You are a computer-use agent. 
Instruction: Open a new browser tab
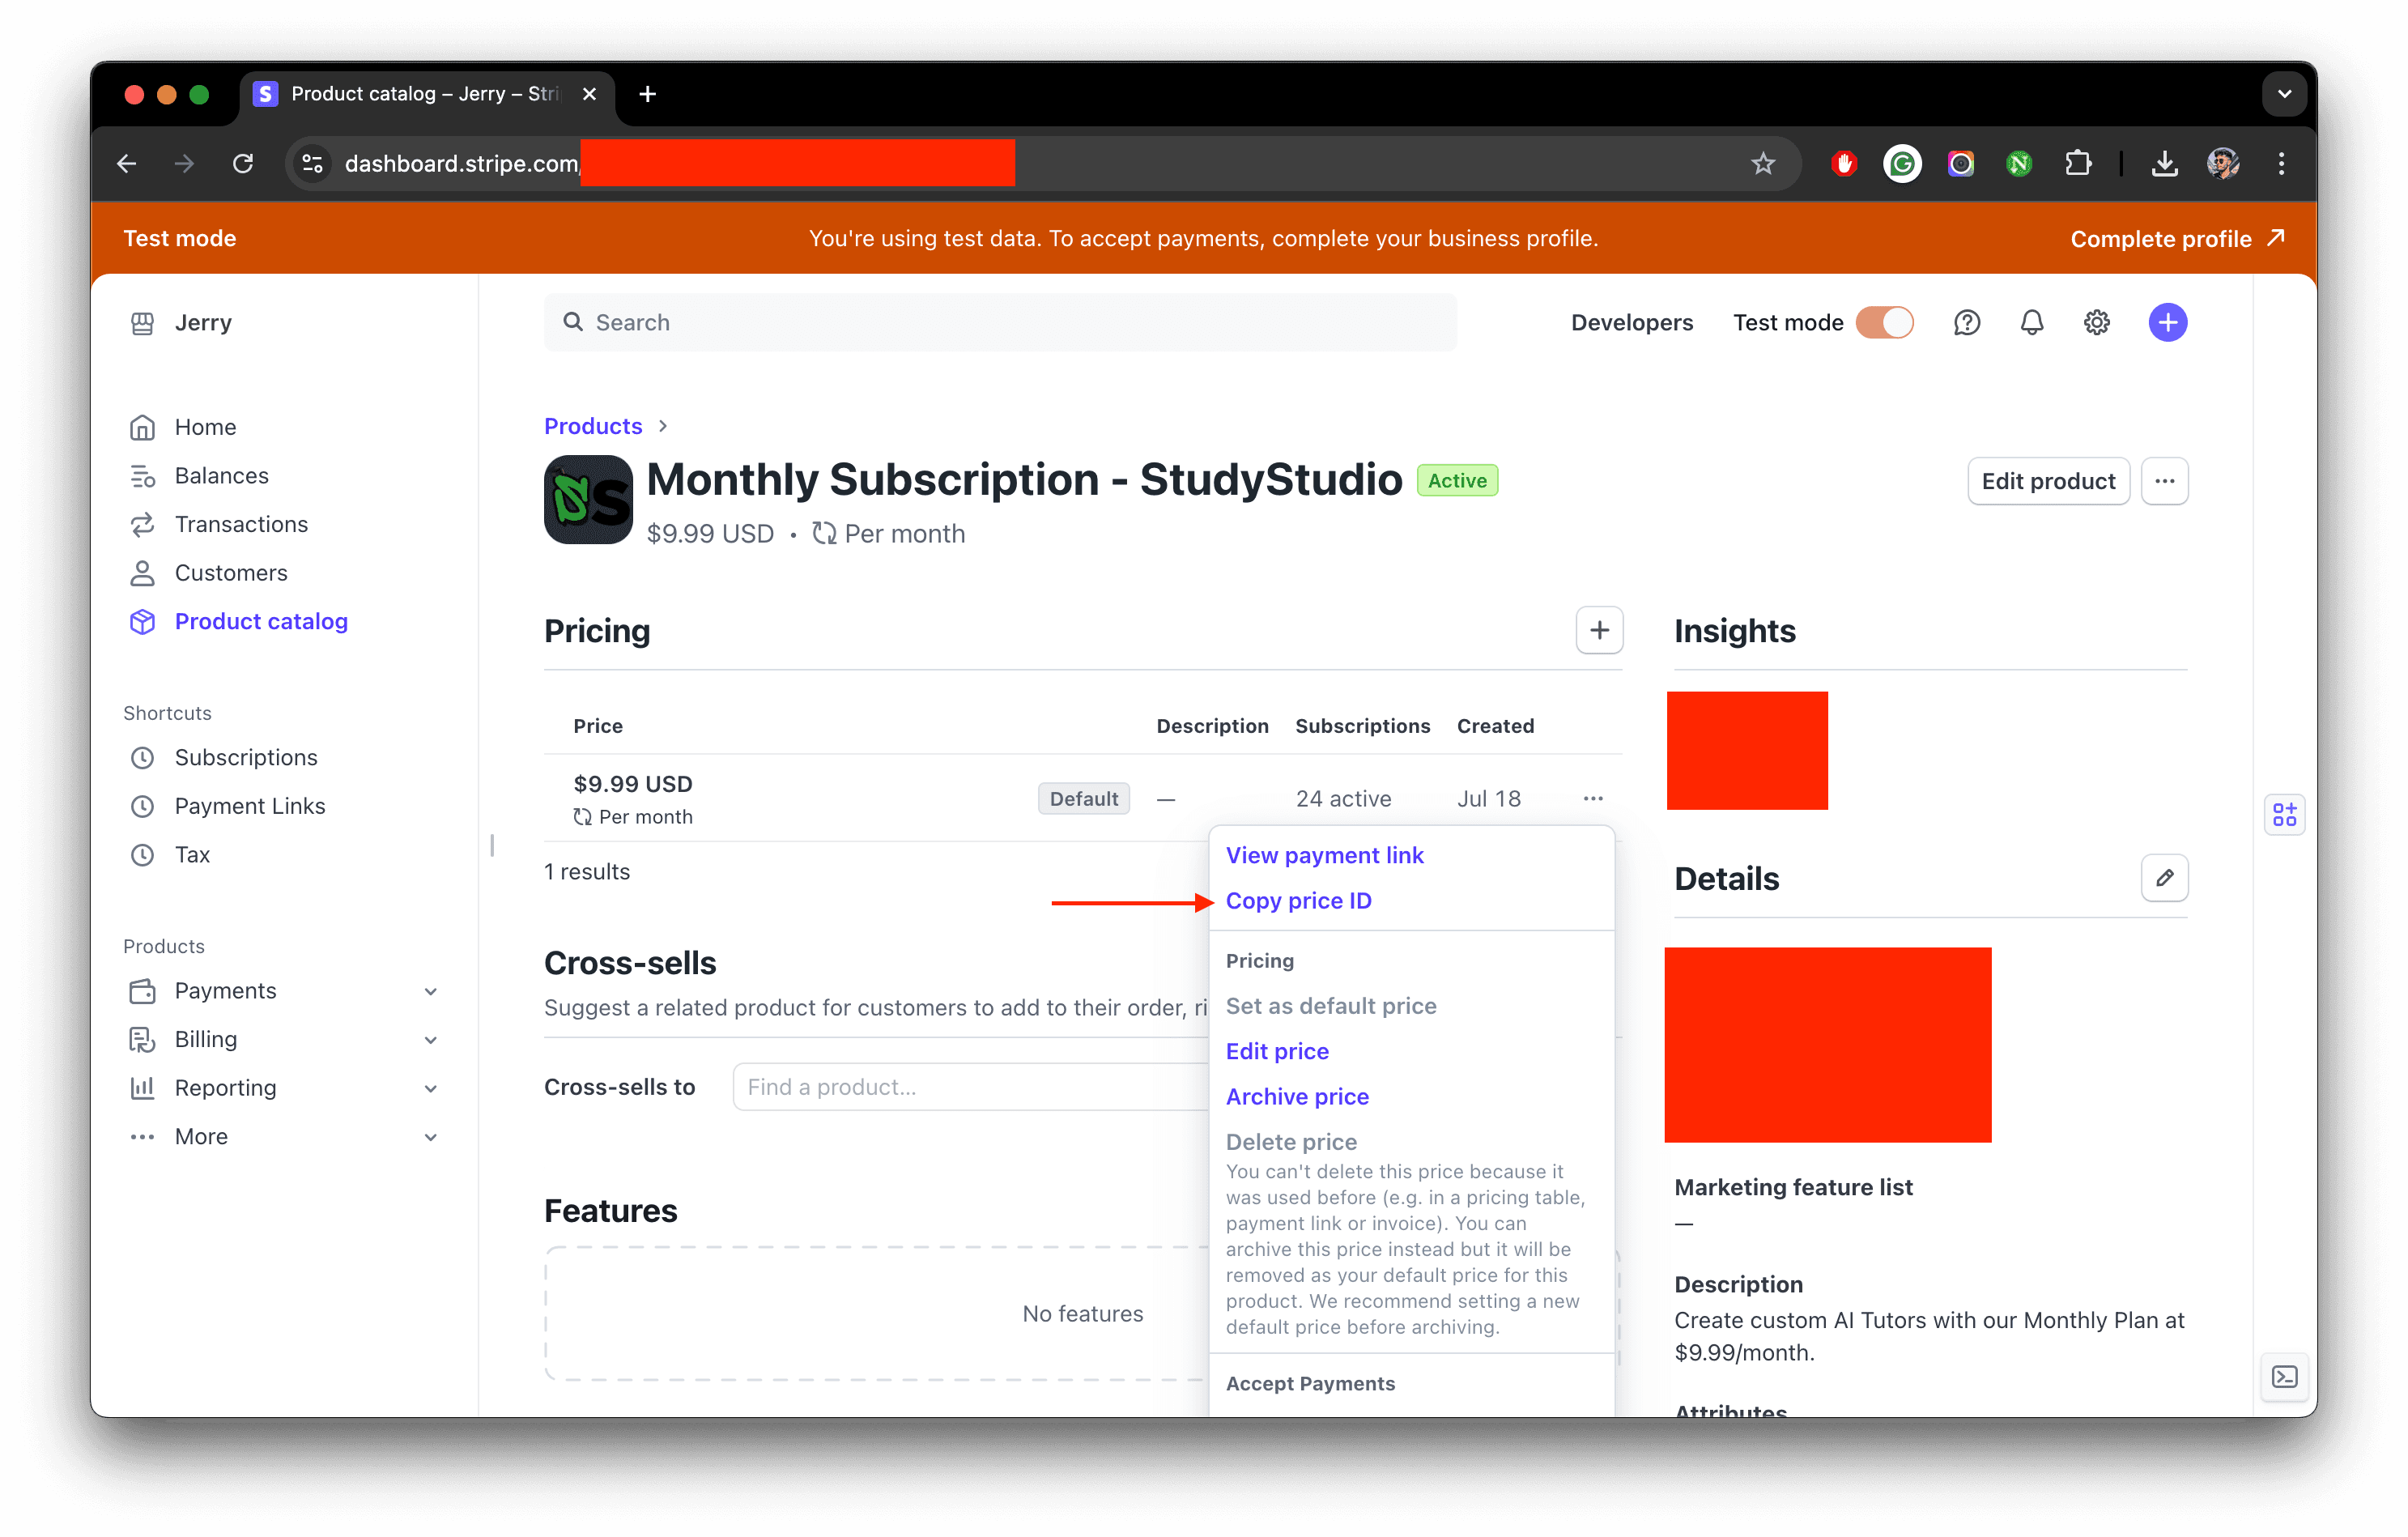point(647,94)
